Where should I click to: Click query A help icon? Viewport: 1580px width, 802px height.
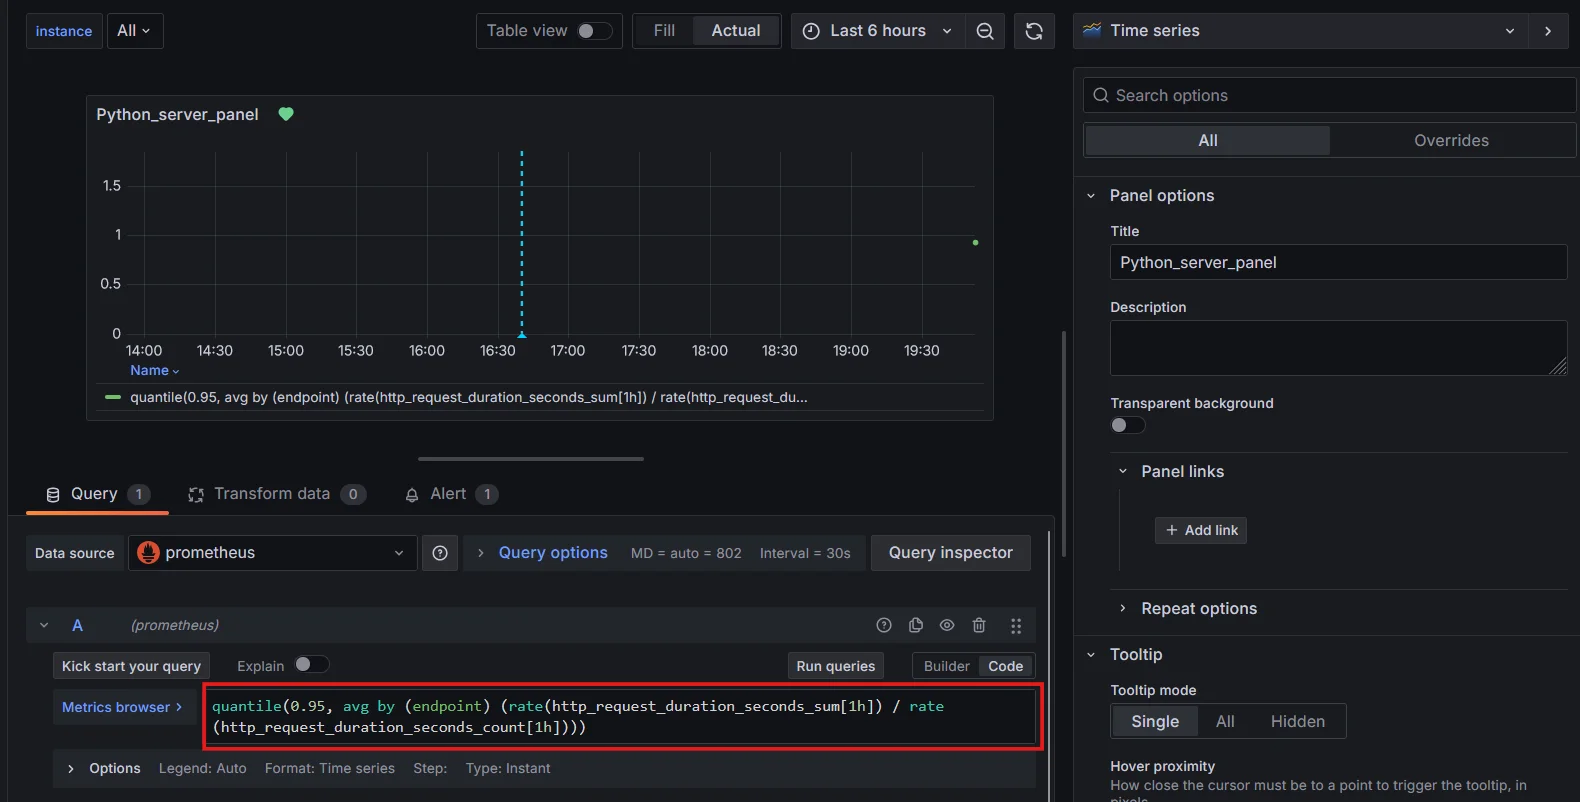click(884, 625)
